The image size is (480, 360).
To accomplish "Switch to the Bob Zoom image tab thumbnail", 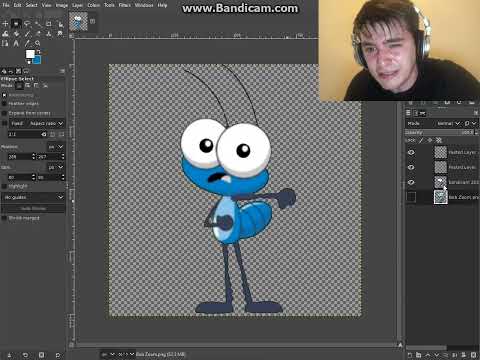I will [78, 22].
